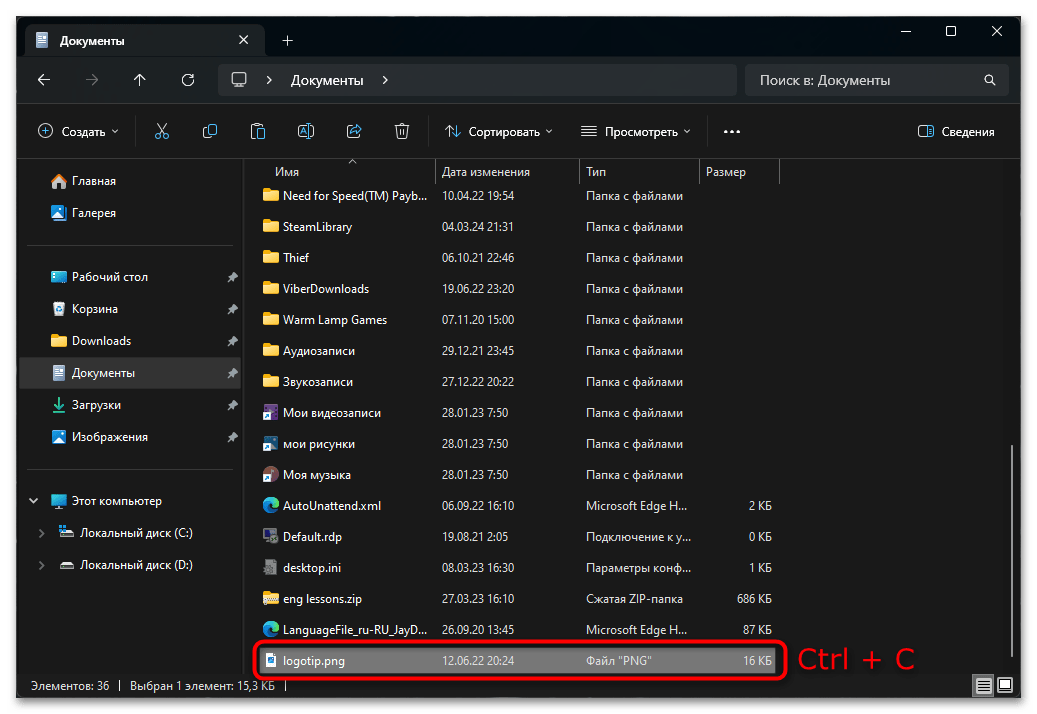This screenshot has width=1037, height=714.
Task: Click the Share icon in toolbar
Action: (x=353, y=131)
